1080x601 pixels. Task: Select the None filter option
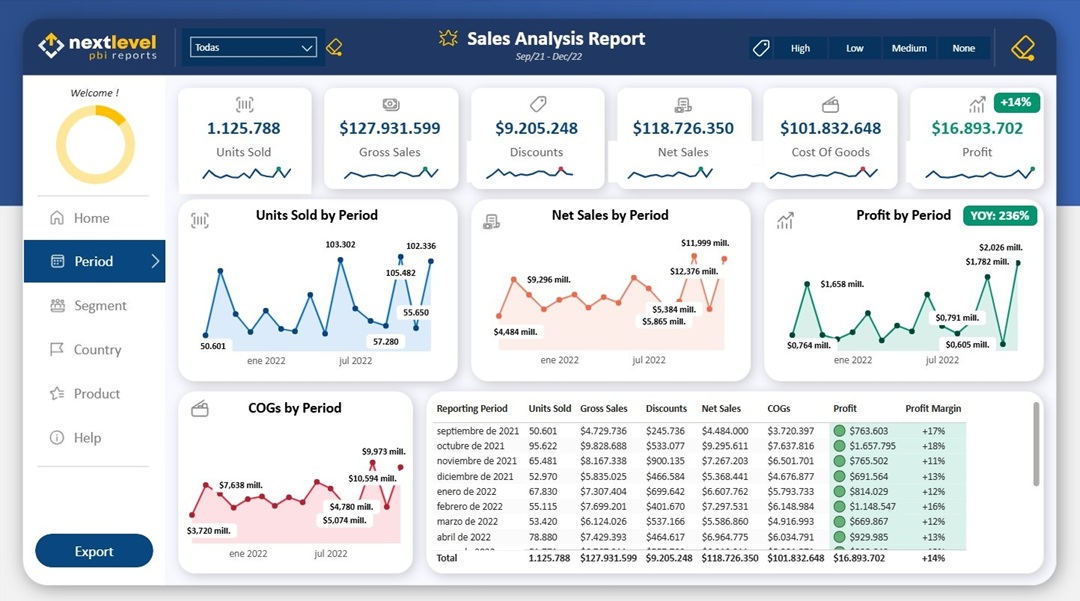point(963,47)
